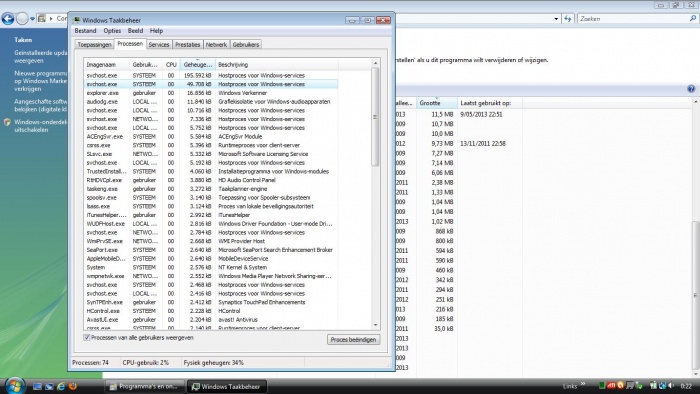Switch to the Services tab
Viewport: 700px width, 394px height.
coord(159,45)
